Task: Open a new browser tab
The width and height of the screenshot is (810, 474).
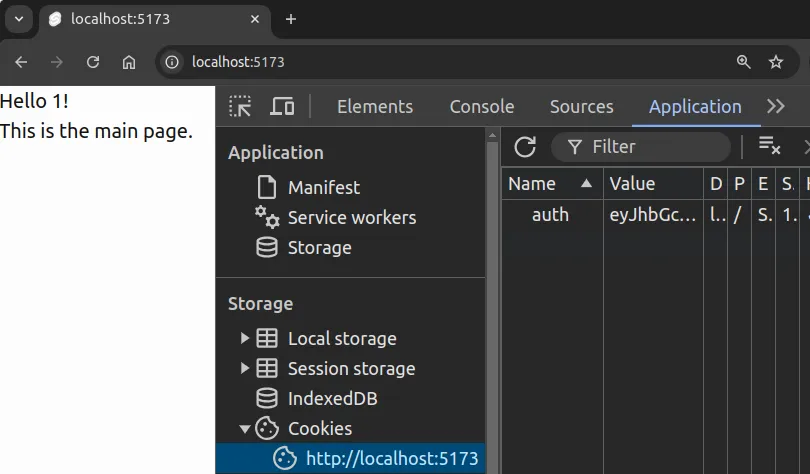Action: (291, 19)
